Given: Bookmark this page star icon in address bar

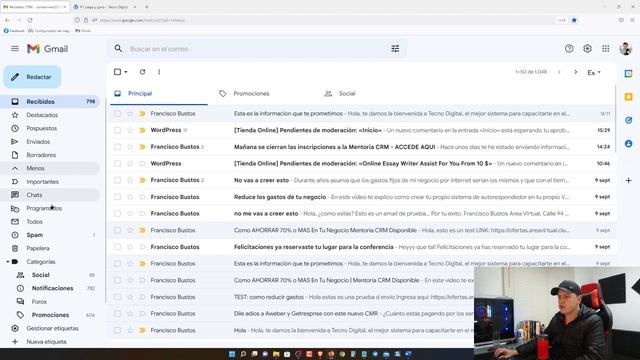Looking at the screenshot, I should click(574, 20).
